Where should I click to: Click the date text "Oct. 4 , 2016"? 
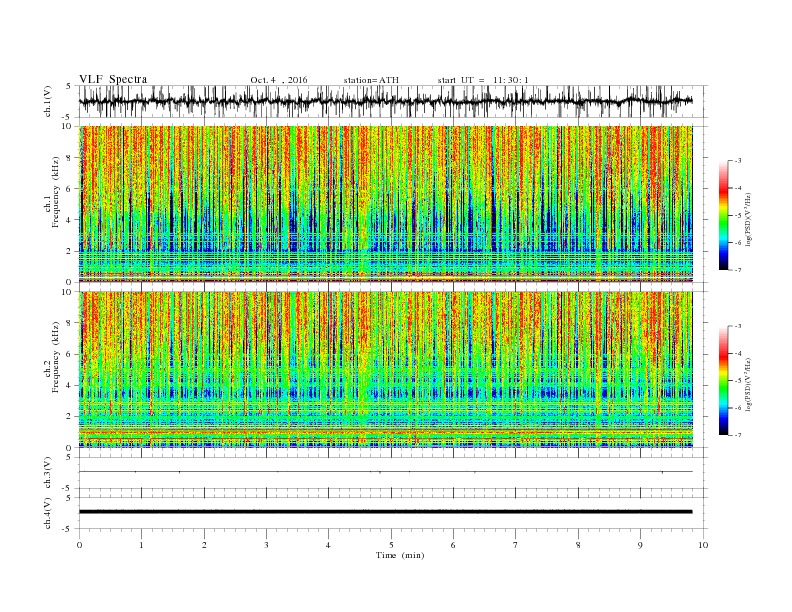(279, 80)
